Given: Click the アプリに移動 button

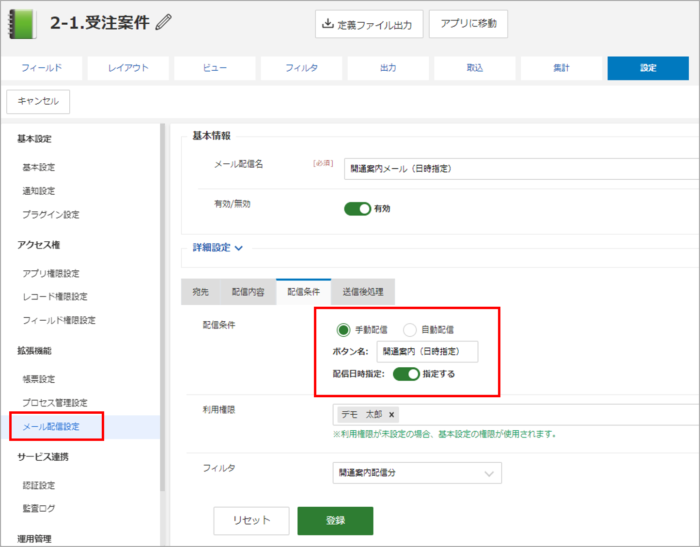Looking at the screenshot, I should tap(468, 24).
